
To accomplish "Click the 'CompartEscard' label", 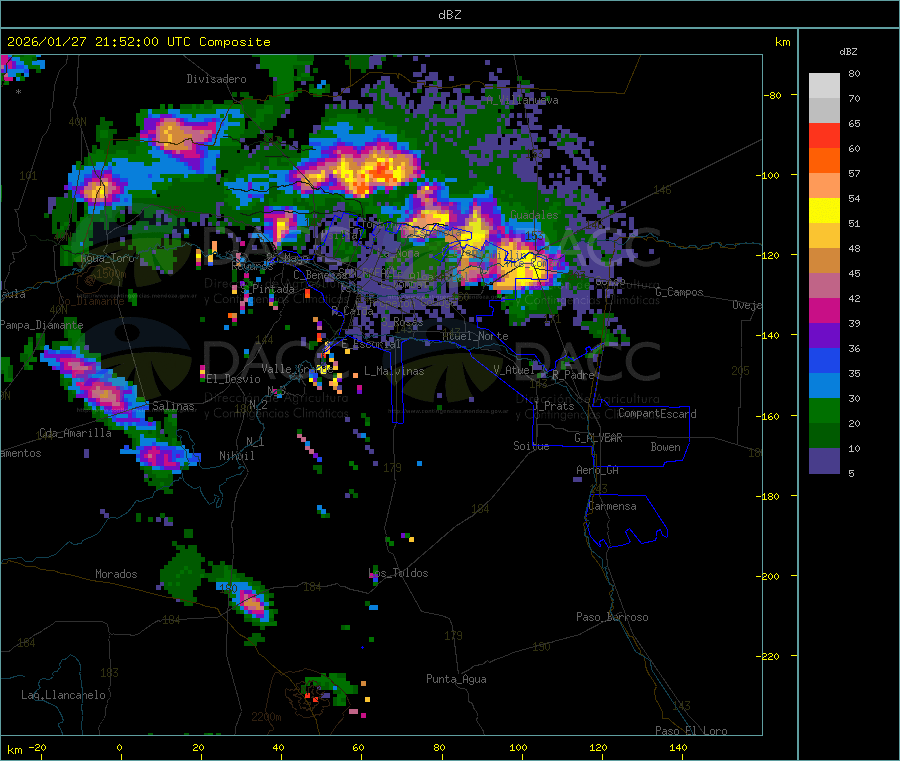I will click(x=657, y=414).
